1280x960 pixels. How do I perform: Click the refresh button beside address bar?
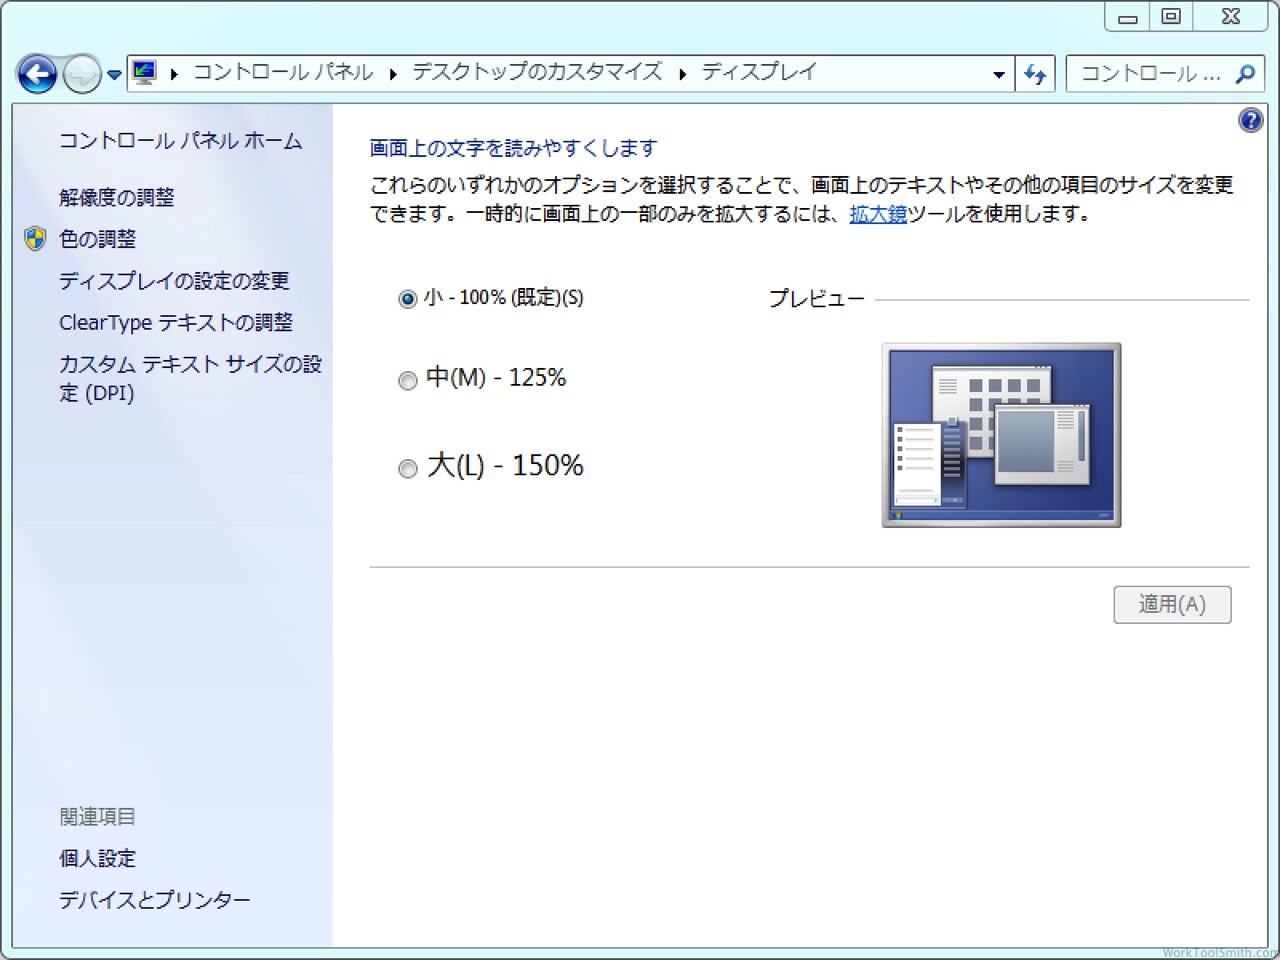point(1035,74)
